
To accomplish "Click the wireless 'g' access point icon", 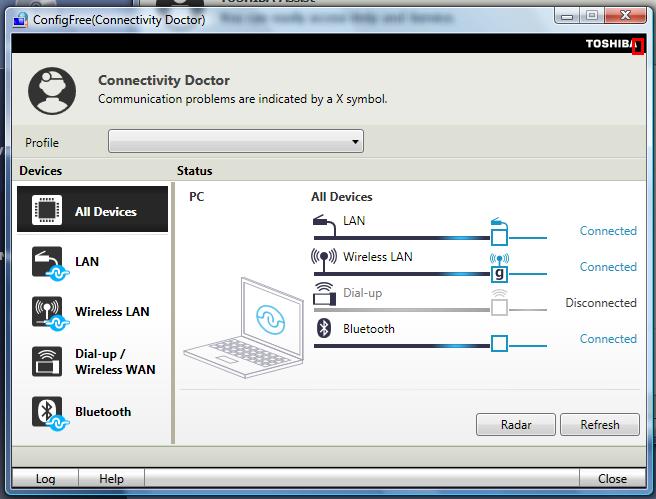I will pyautogui.click(x=499, y=268).
